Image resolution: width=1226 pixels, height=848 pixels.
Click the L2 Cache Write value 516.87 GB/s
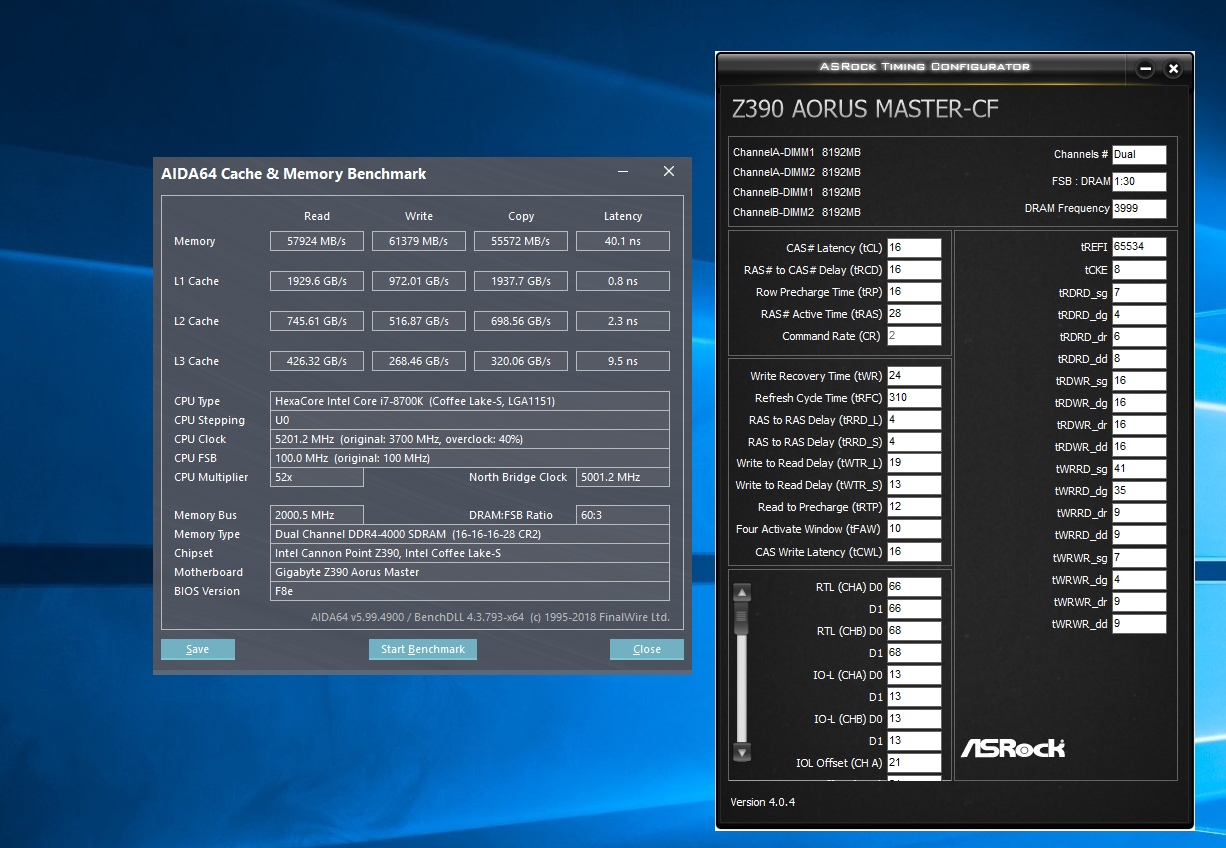419,321
